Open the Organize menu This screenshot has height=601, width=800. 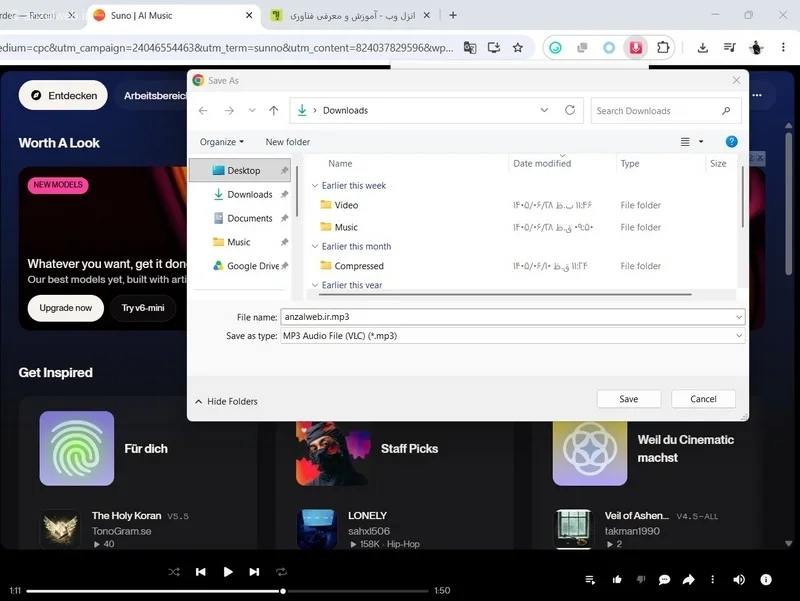coord(222,142)
